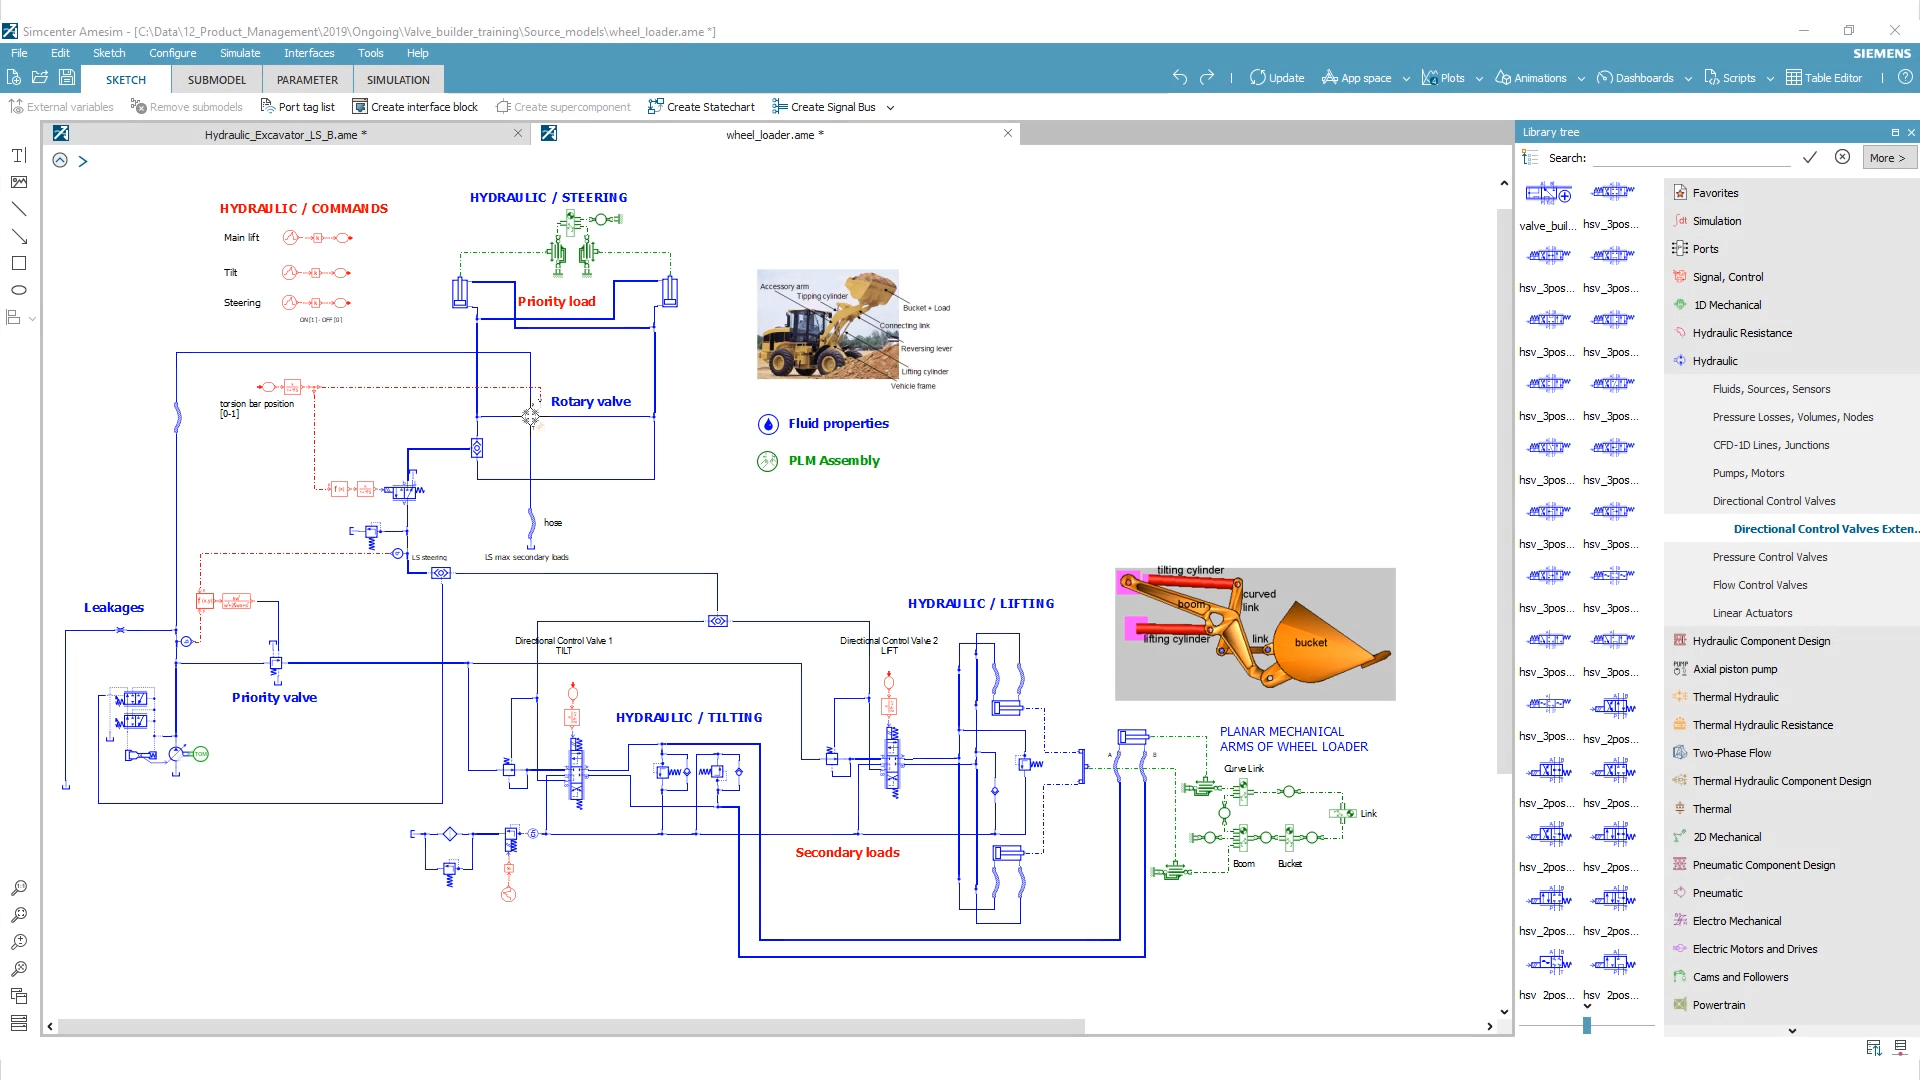
Task: Enable the search validation checkmark in Library tree
Action: 1809,157
